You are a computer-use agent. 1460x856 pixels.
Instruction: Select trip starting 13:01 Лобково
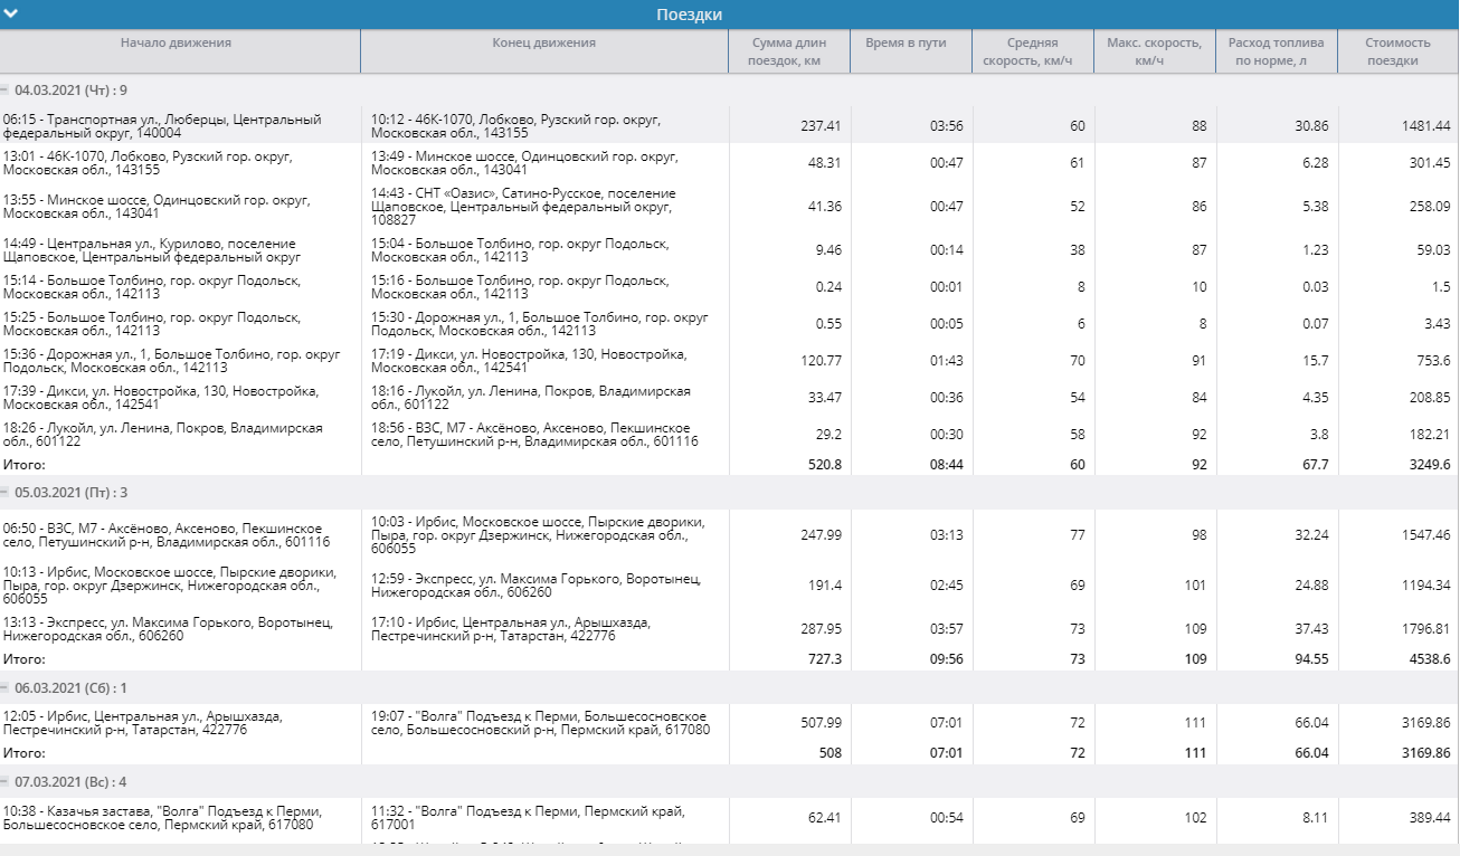click(148, 163)
